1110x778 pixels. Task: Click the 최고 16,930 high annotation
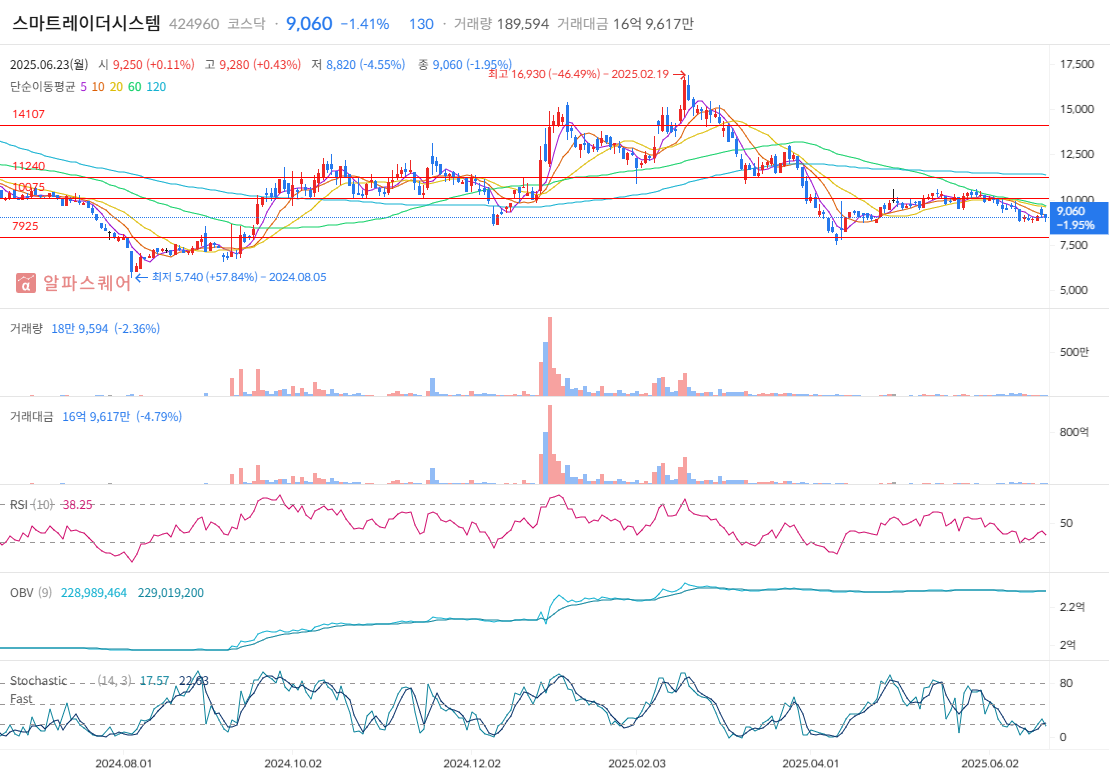coord(587,74)
